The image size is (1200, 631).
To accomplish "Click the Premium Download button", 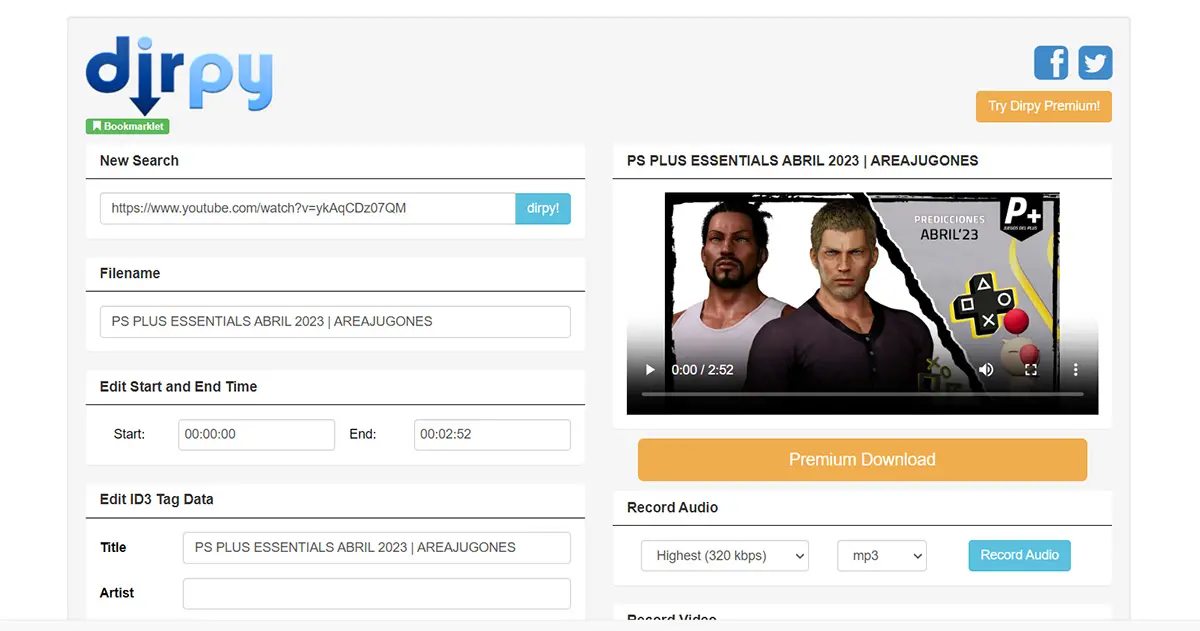I will point(862,460).
